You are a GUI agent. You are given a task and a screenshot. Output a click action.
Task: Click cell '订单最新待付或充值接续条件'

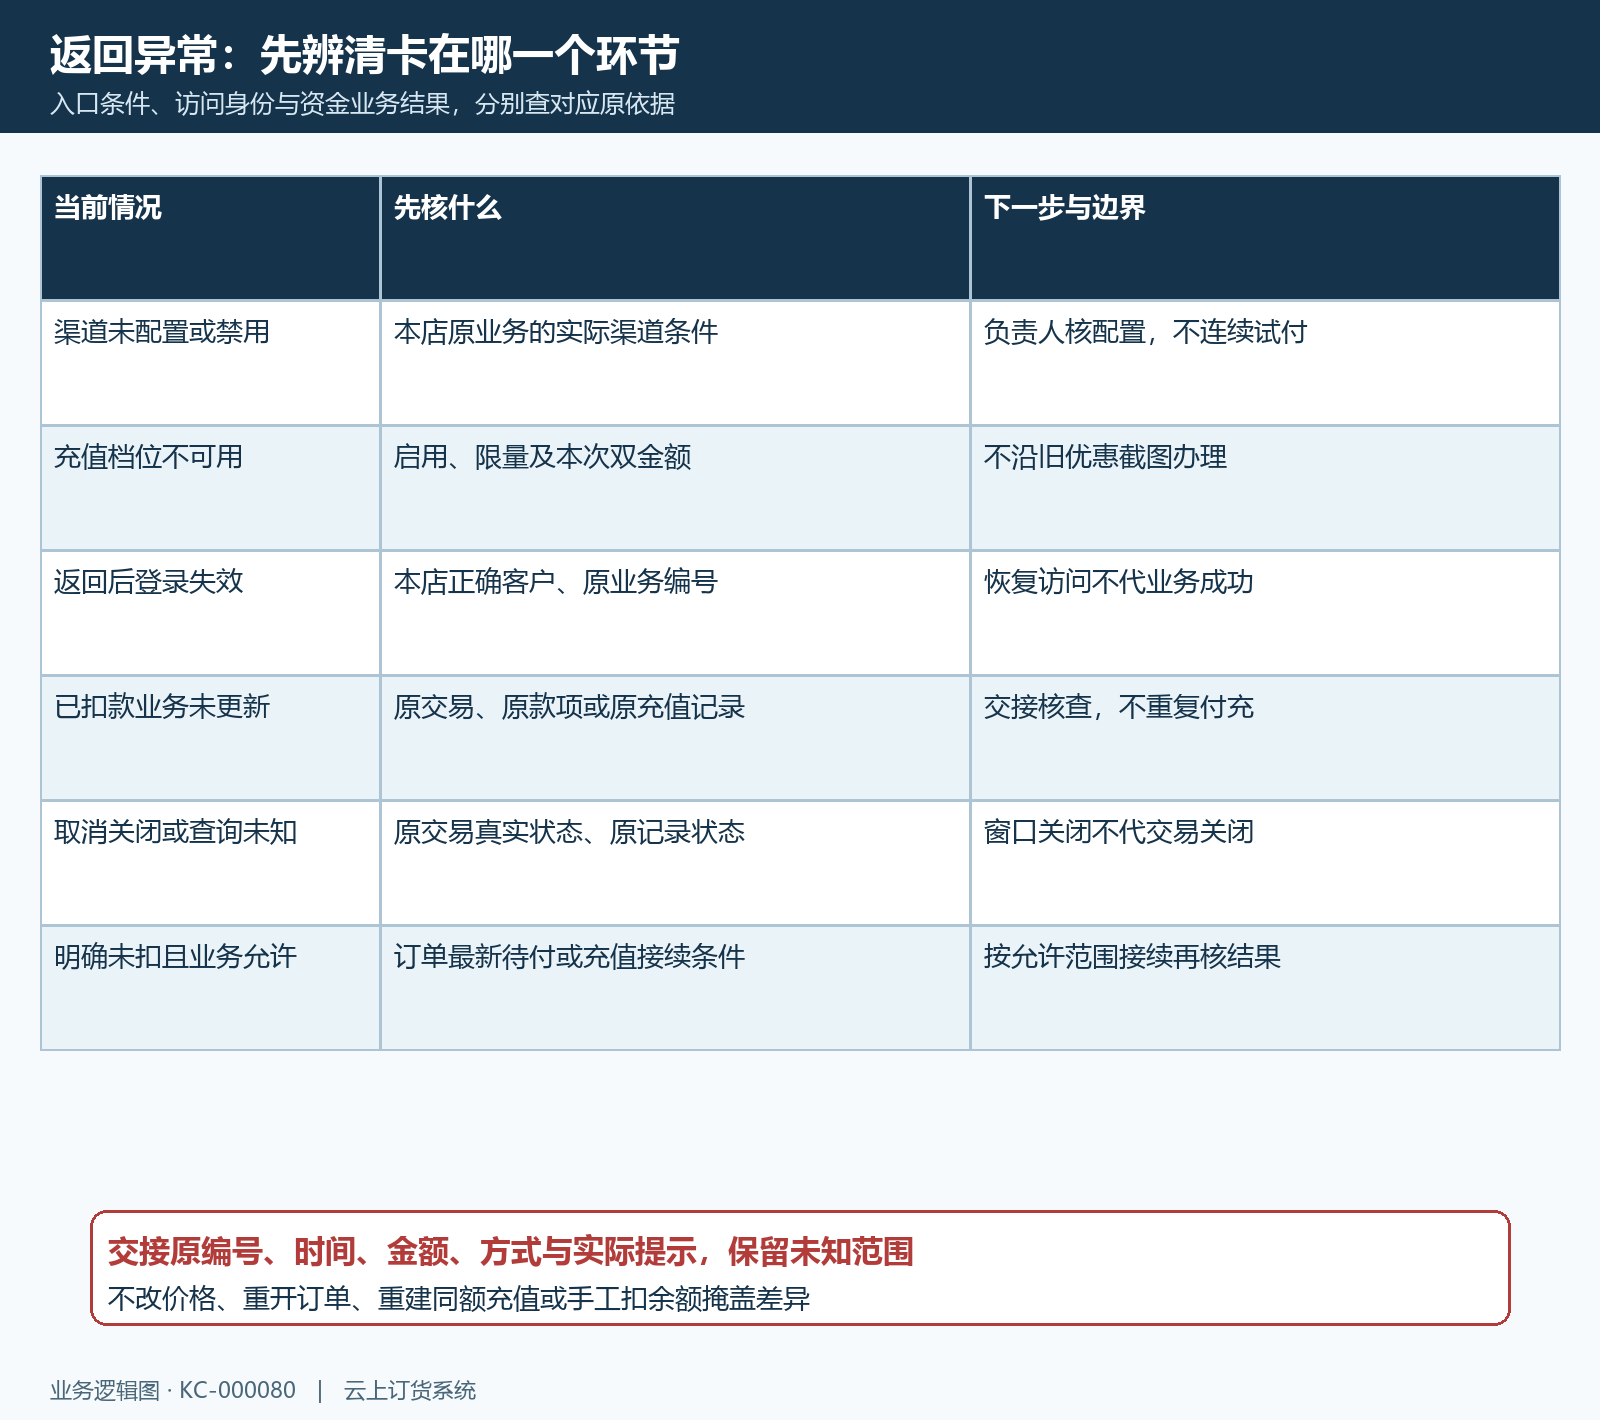(x=675, y=988)
